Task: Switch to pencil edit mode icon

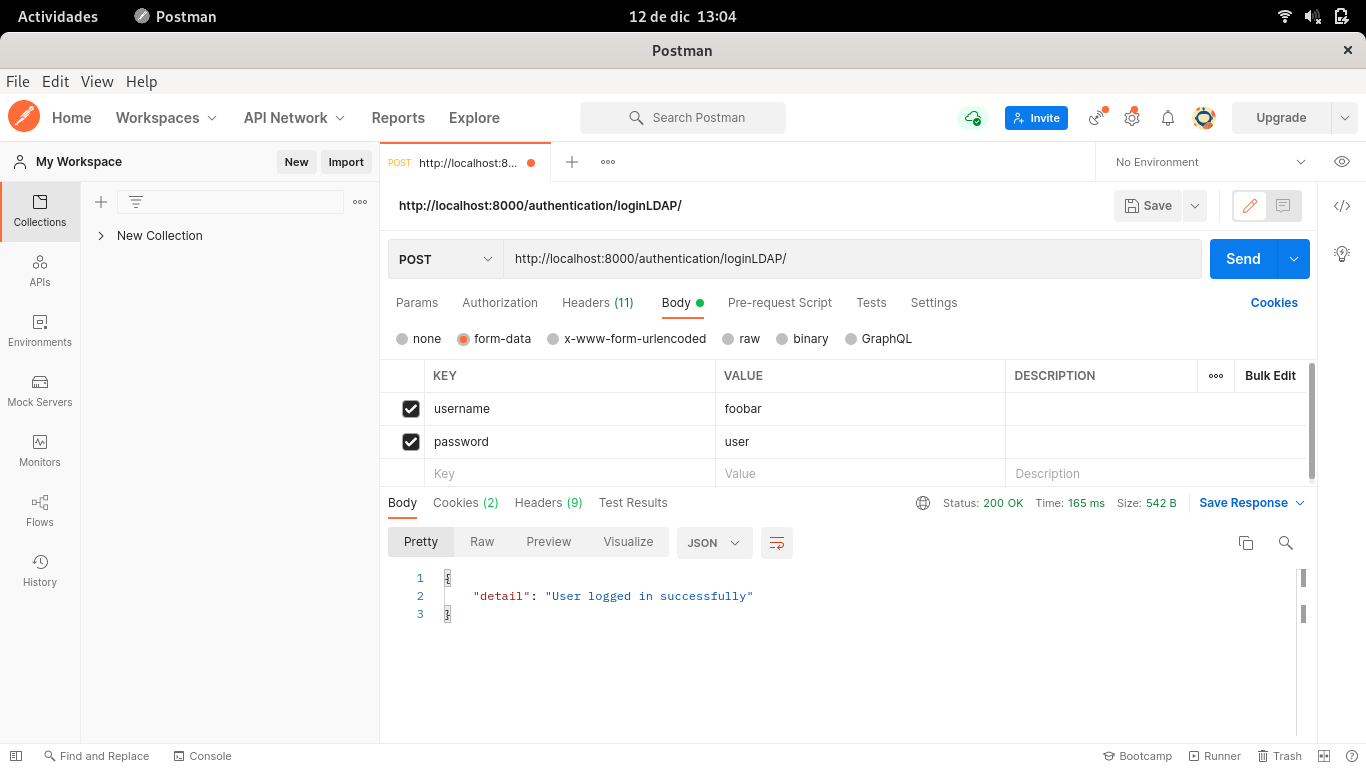Action: pos(1249,206)
